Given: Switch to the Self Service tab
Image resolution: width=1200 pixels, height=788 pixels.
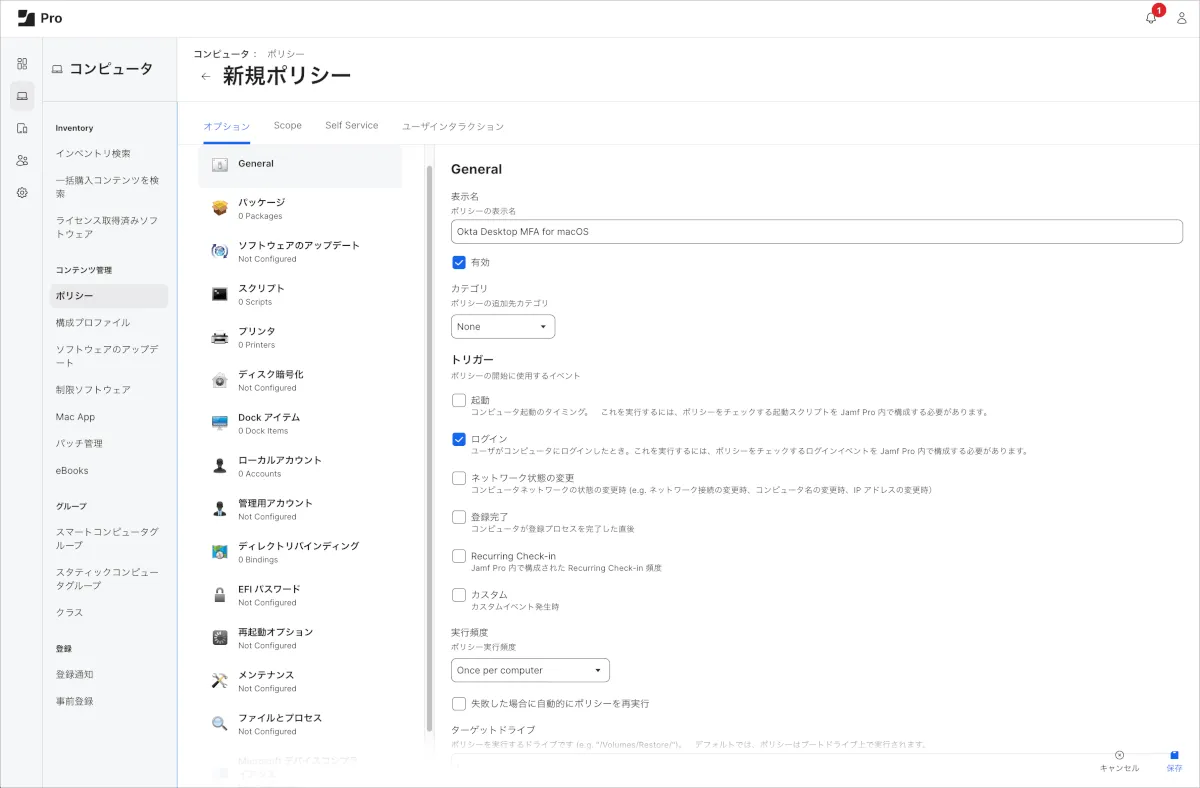Looking at the screenshot, I should [351, 126].
